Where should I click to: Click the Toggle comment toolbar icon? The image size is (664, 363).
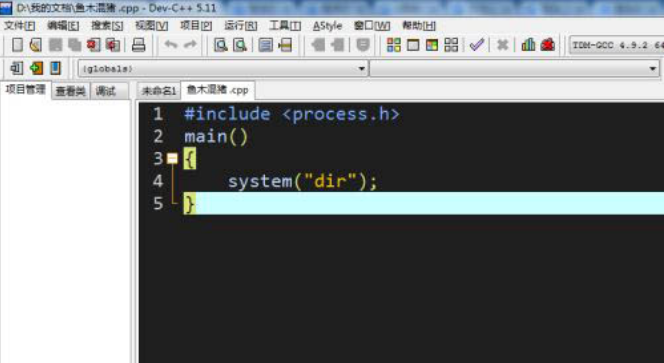pos(363,45)
